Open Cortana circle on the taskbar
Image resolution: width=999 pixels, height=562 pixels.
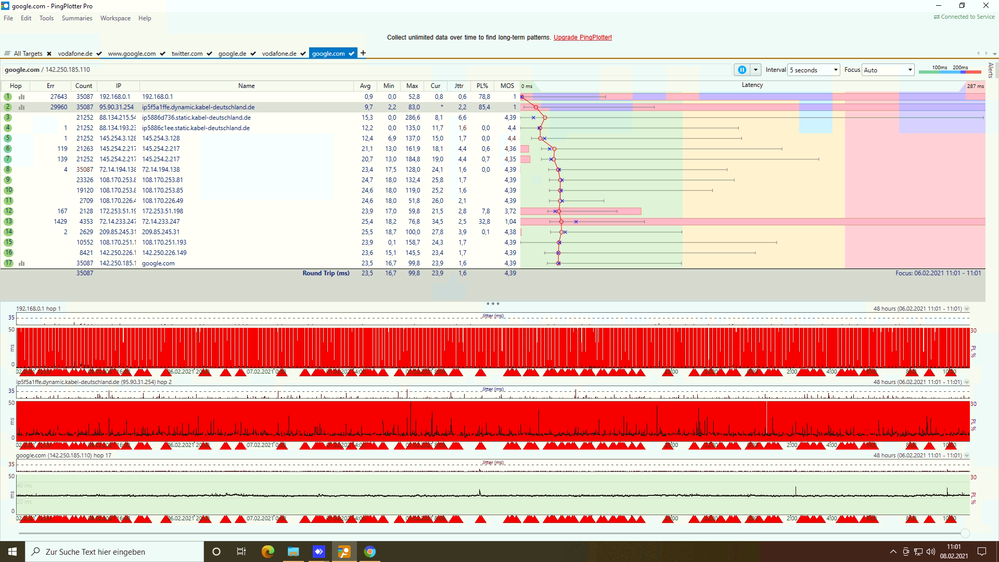click(216, 552)
